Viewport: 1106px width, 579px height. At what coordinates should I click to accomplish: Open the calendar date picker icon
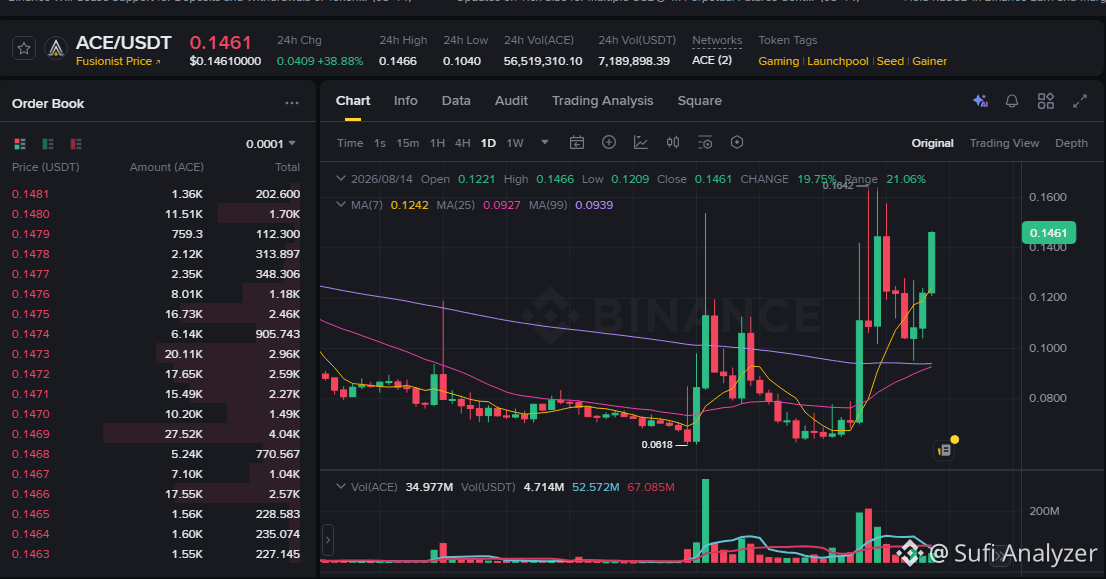pos(576,142)
